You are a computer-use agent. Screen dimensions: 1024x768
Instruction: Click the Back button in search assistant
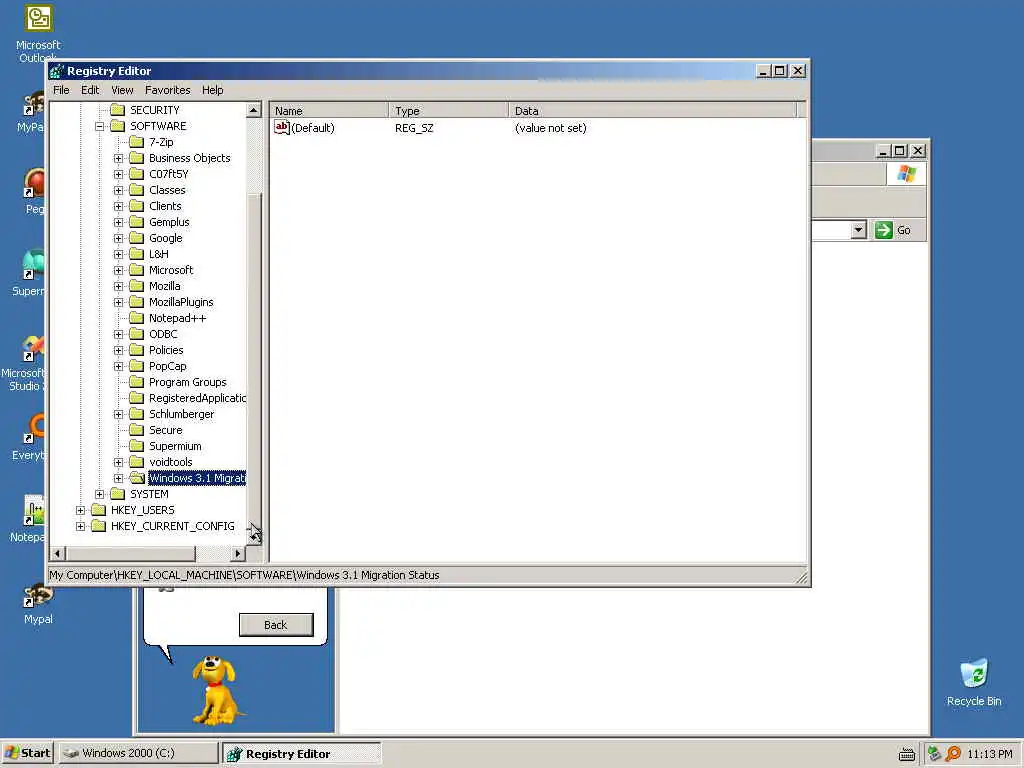point(276,625)
